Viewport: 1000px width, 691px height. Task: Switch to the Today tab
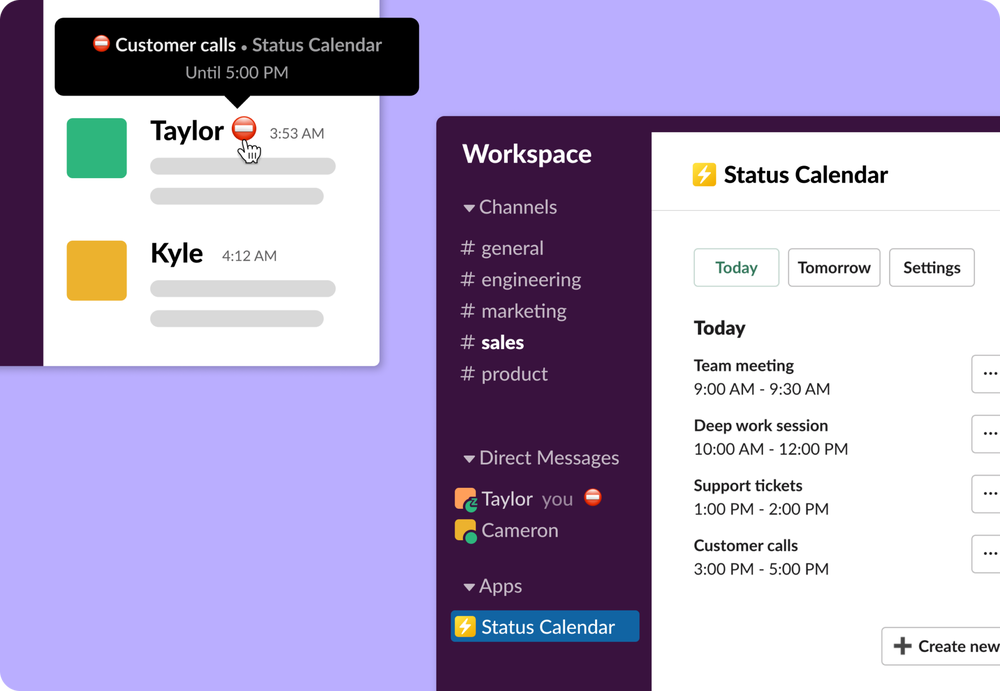click(x=736, y=268)
